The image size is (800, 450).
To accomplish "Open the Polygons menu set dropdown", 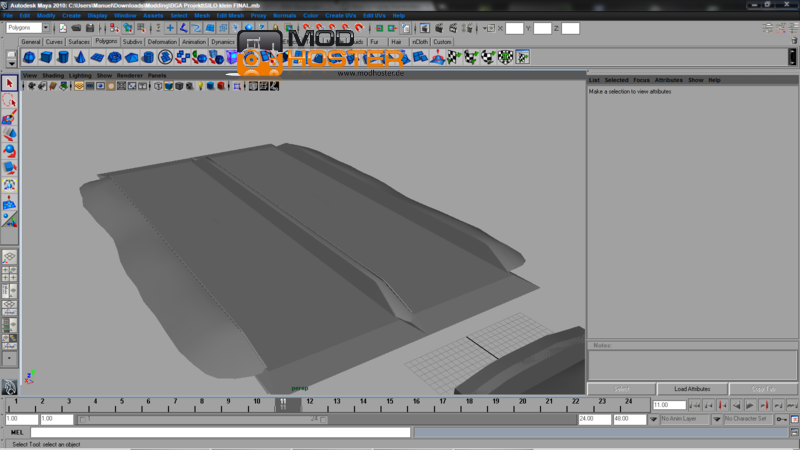I will point(46,28).
